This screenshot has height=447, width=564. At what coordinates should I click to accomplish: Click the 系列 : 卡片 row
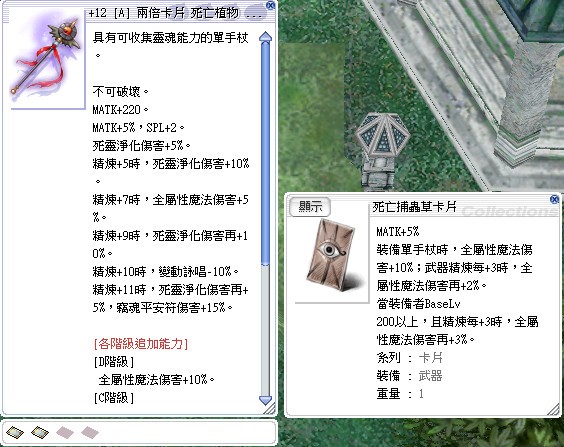[x=409, y=358]
